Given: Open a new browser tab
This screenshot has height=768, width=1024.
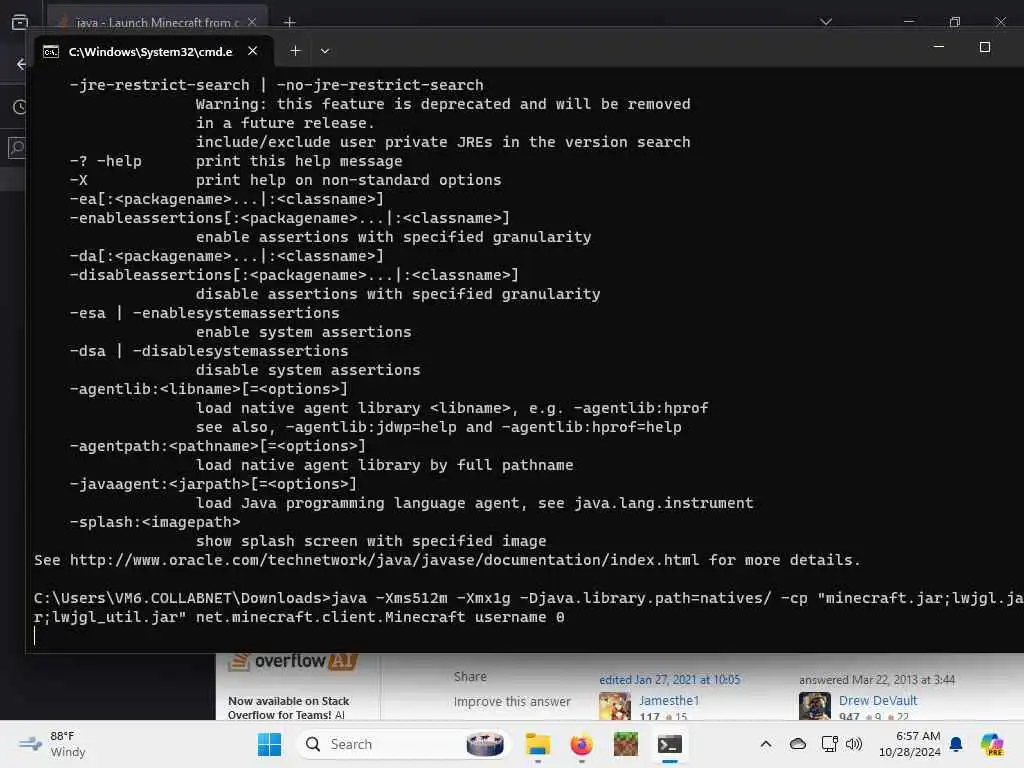Looking at the screenshot, I should point(290,22).
